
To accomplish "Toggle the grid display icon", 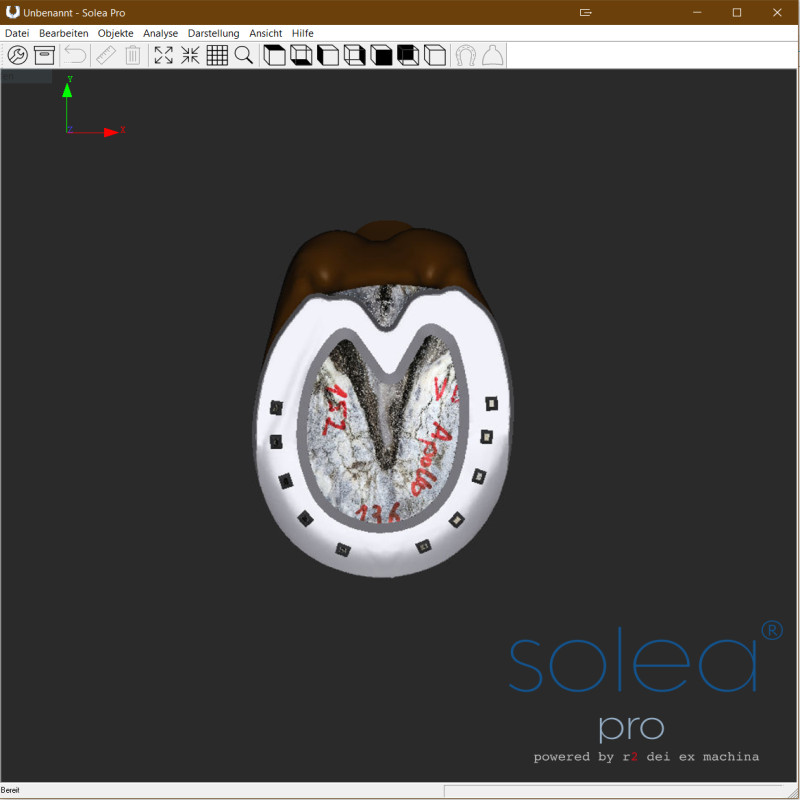I will tap(217, 56).
